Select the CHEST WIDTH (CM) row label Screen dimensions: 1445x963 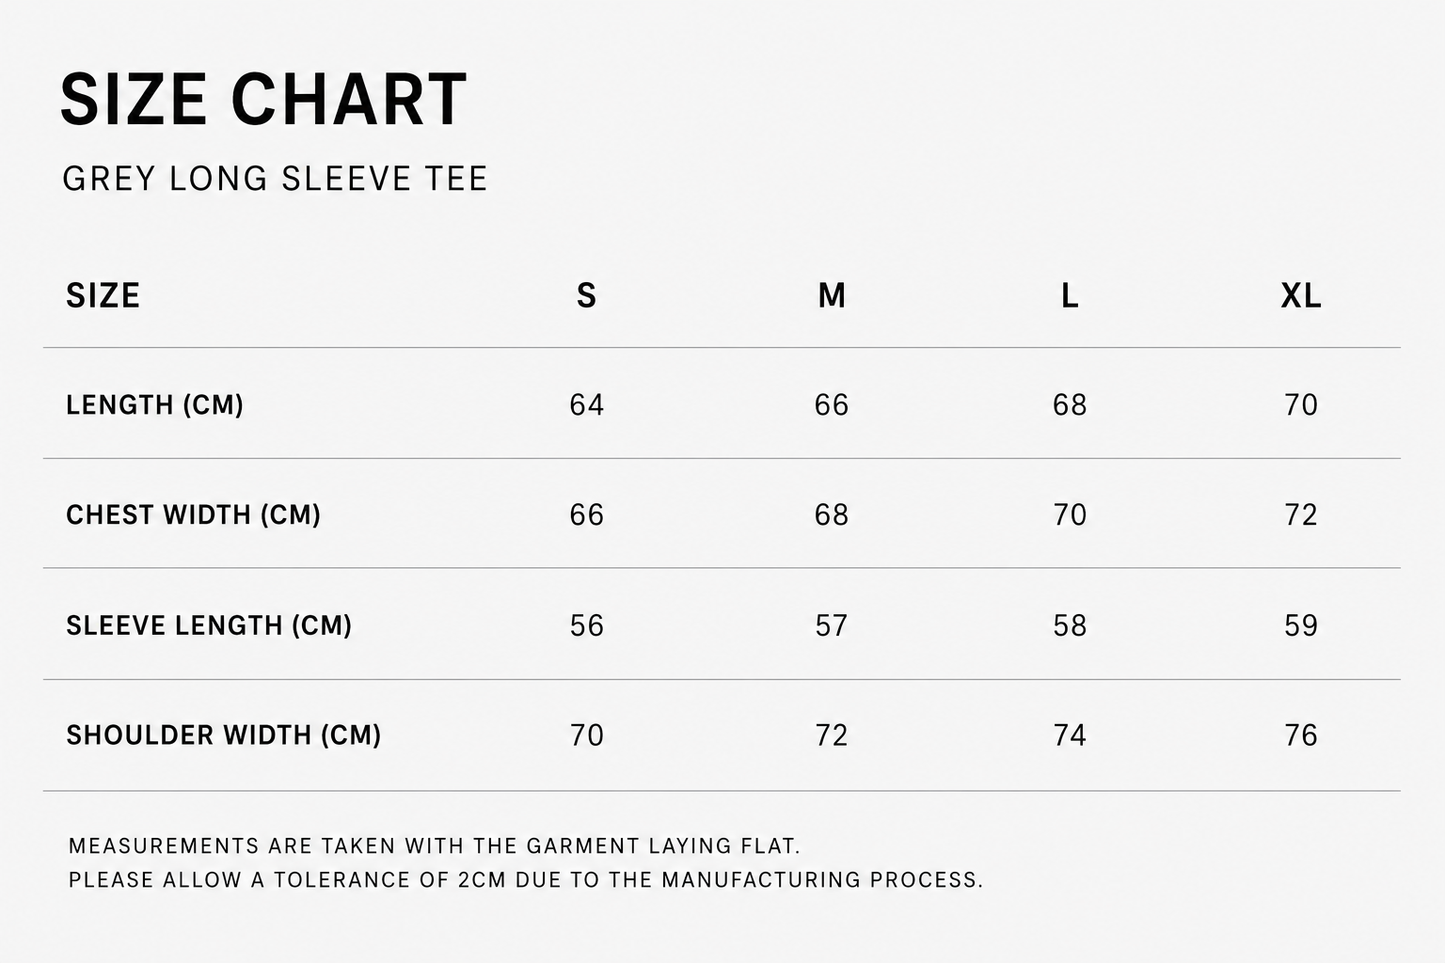[x=193, y=515]
